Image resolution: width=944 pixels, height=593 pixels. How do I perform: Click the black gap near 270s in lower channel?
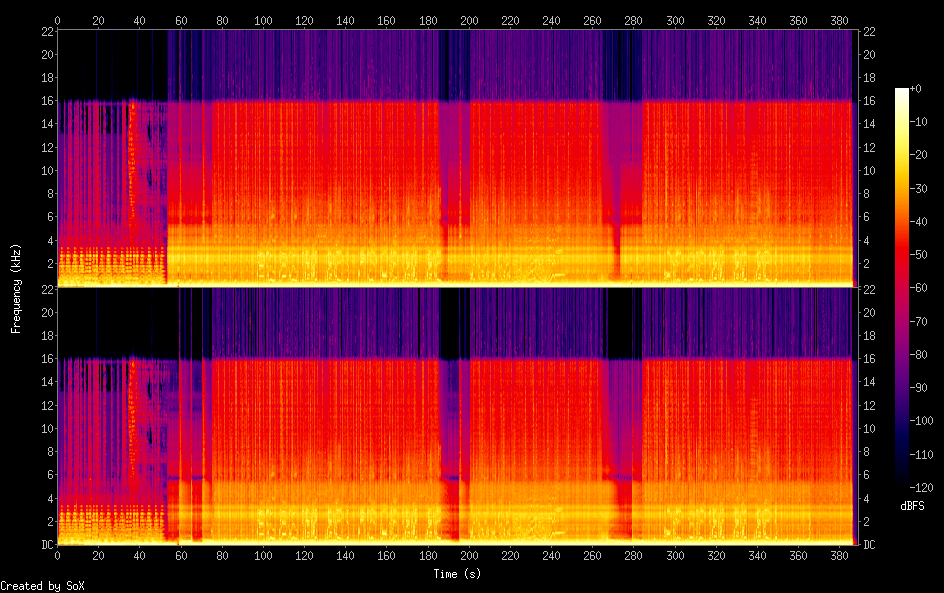(x=621, y=322)
